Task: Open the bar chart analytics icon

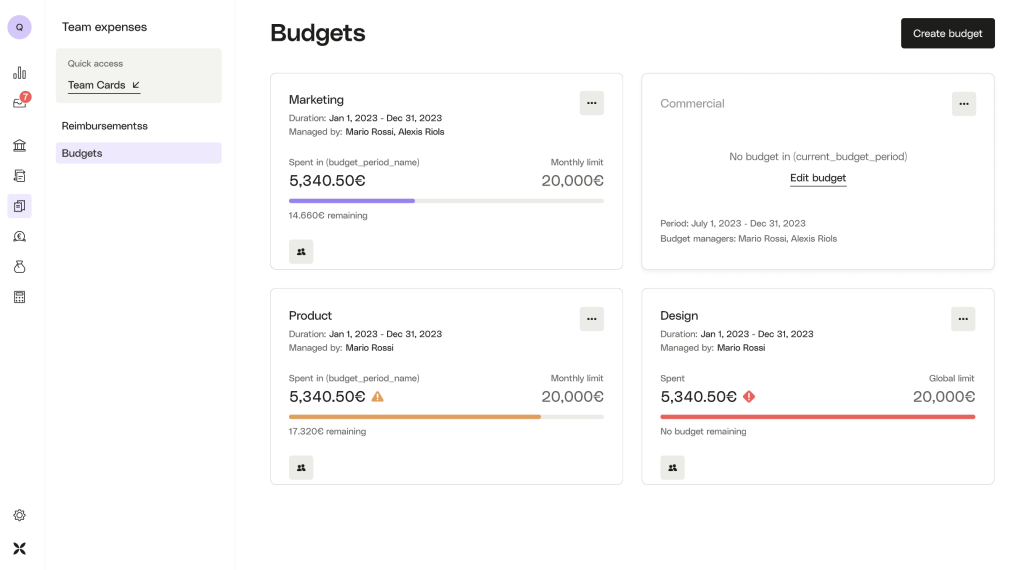Action: tap(19, 73)
